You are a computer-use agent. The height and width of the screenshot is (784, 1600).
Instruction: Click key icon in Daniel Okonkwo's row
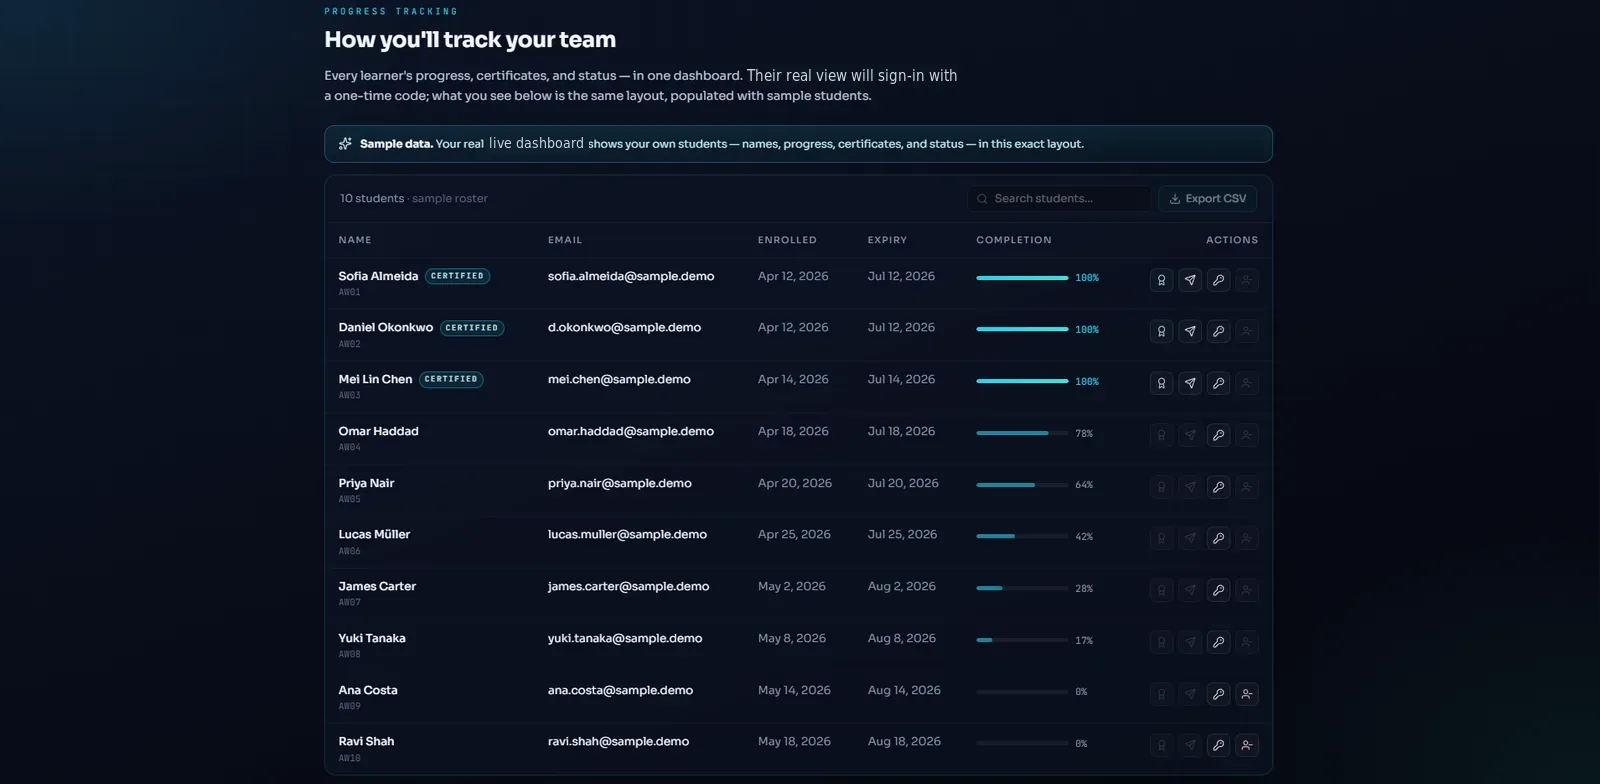coord(1218,331)
